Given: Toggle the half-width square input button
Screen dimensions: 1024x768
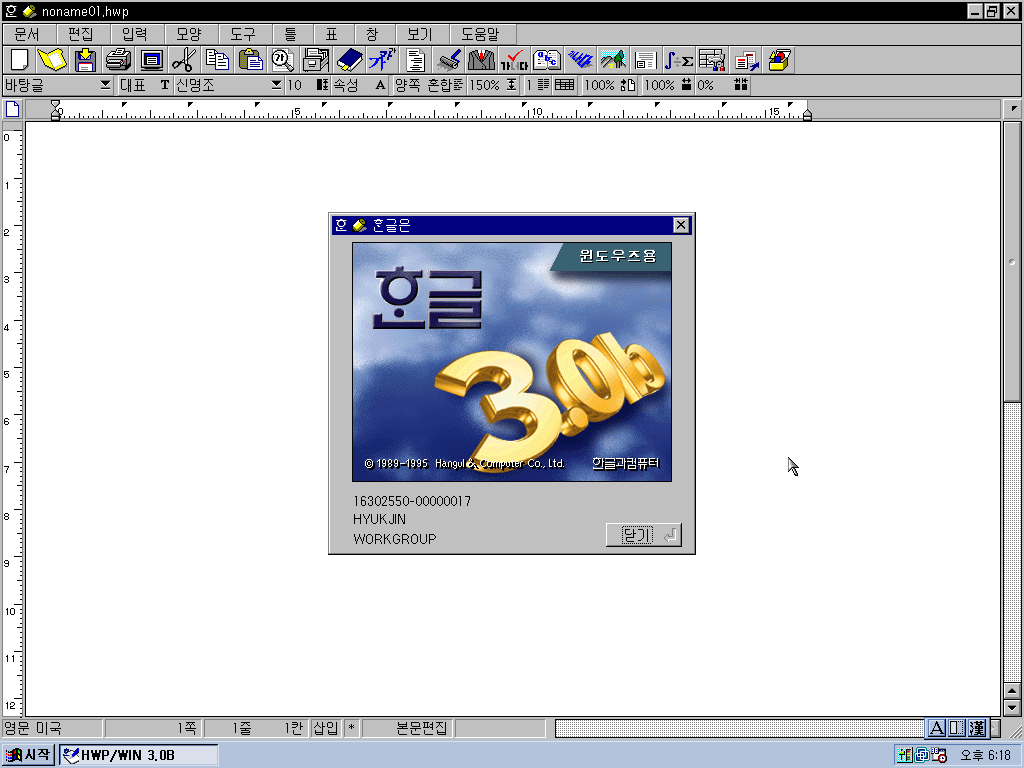Looking at the screenshot, I should 957,728.
